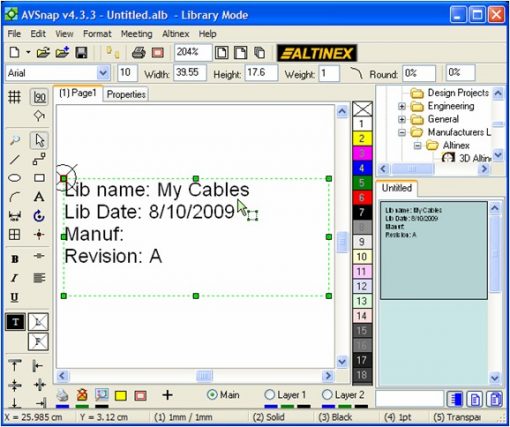Image resolution: width=510 pixels, height=427 pixels.
Task: Select the arrow pointer tool
Action: pos(39,140)
